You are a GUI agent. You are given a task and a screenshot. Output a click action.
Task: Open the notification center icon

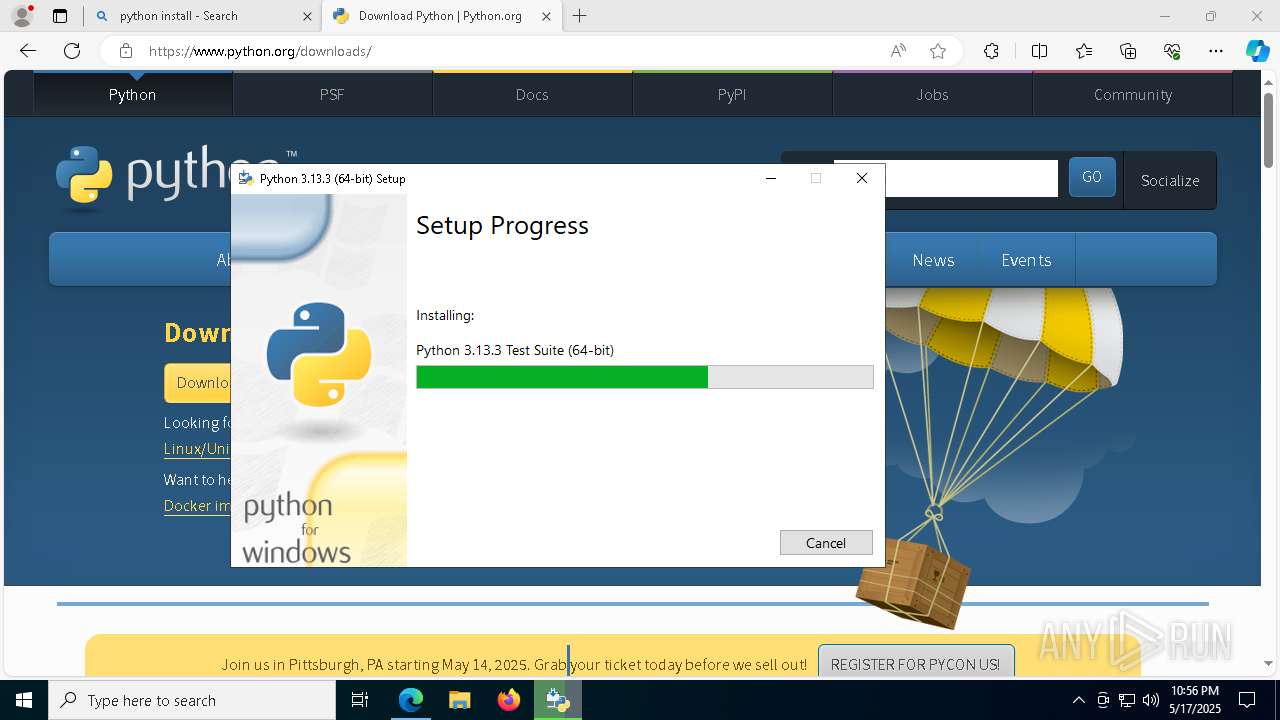1247,700
